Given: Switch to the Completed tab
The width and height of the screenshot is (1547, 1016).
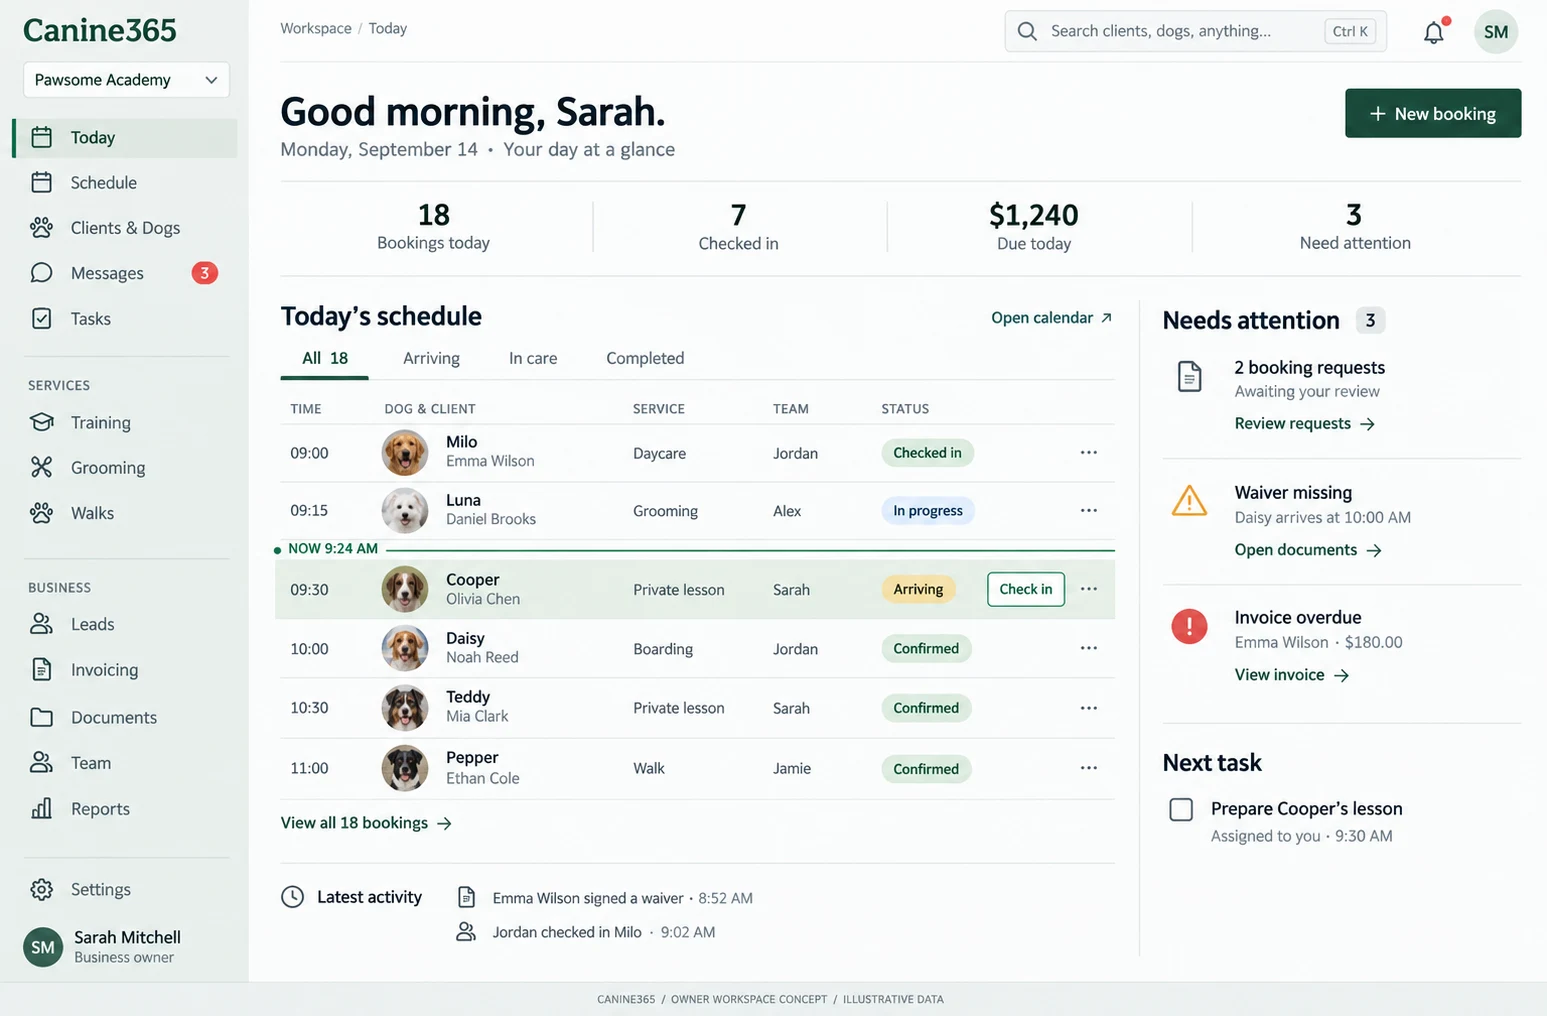Looking at the screenshot, I should 645,358.
